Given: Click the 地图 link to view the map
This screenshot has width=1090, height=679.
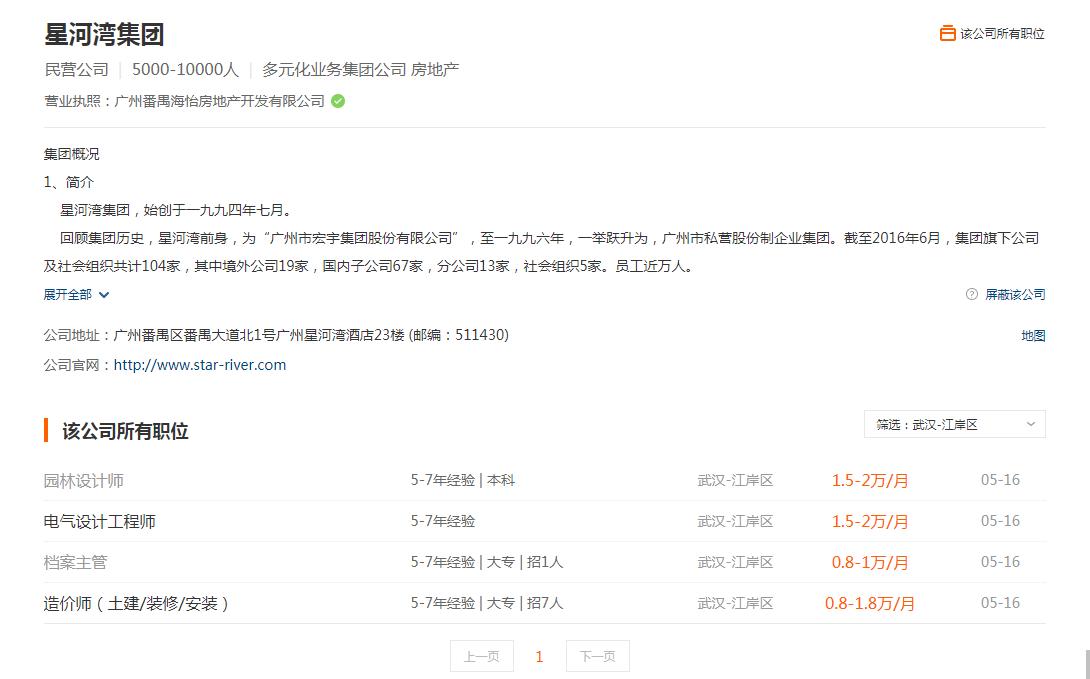Looking at the screenshot, I should tap(1033, 335).
